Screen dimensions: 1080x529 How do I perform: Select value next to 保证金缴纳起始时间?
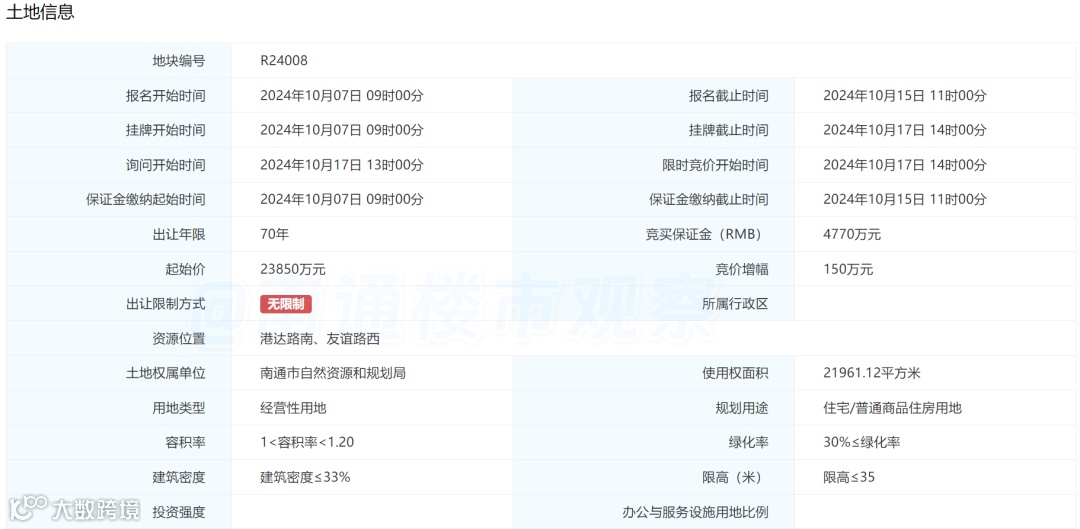tap(342, 200)
